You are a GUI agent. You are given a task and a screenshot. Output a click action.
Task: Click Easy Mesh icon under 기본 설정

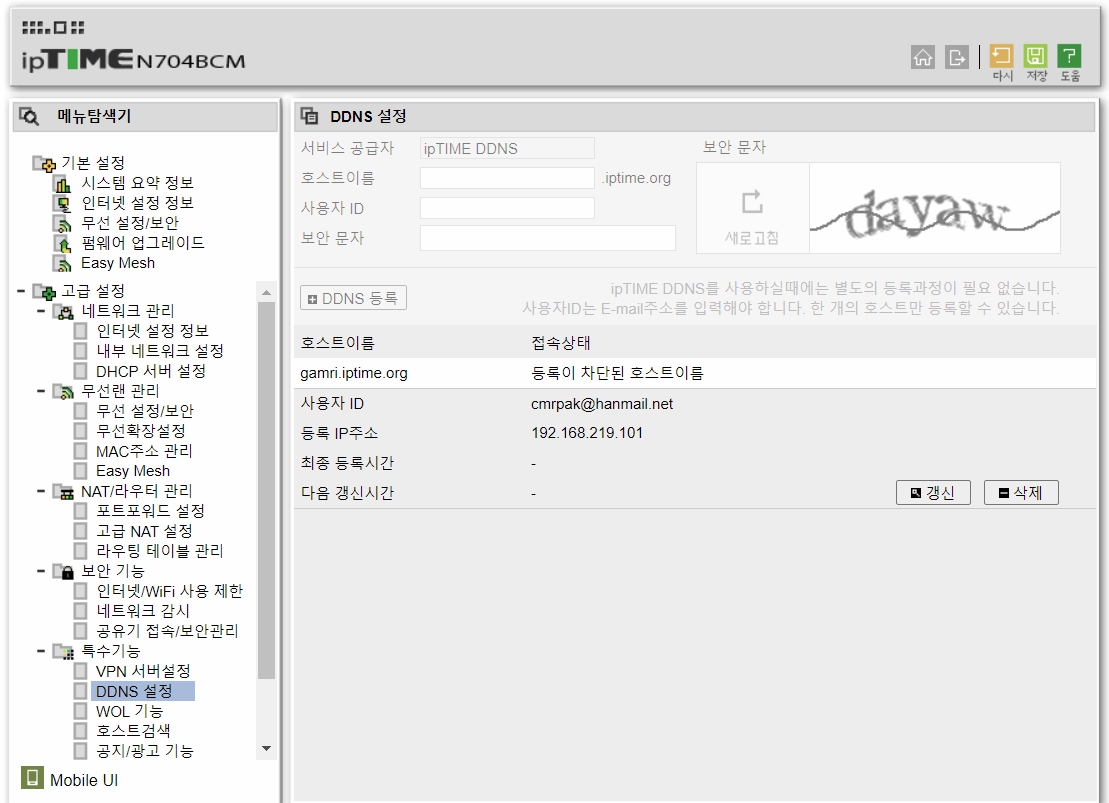(63, 264)
